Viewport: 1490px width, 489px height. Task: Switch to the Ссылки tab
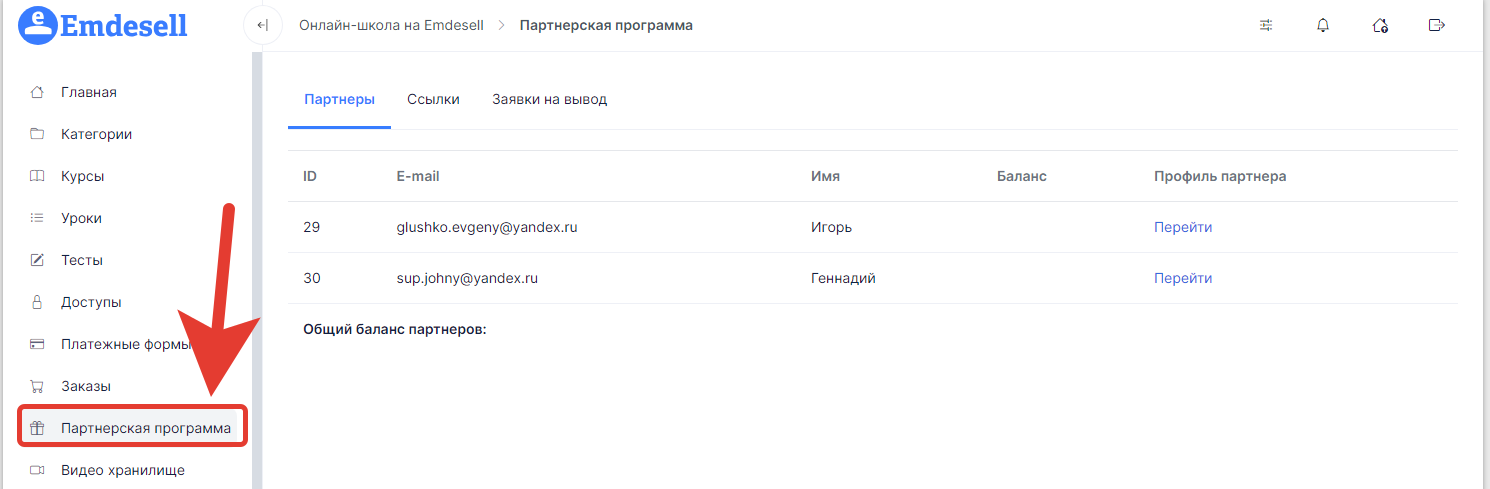(433, 99)
